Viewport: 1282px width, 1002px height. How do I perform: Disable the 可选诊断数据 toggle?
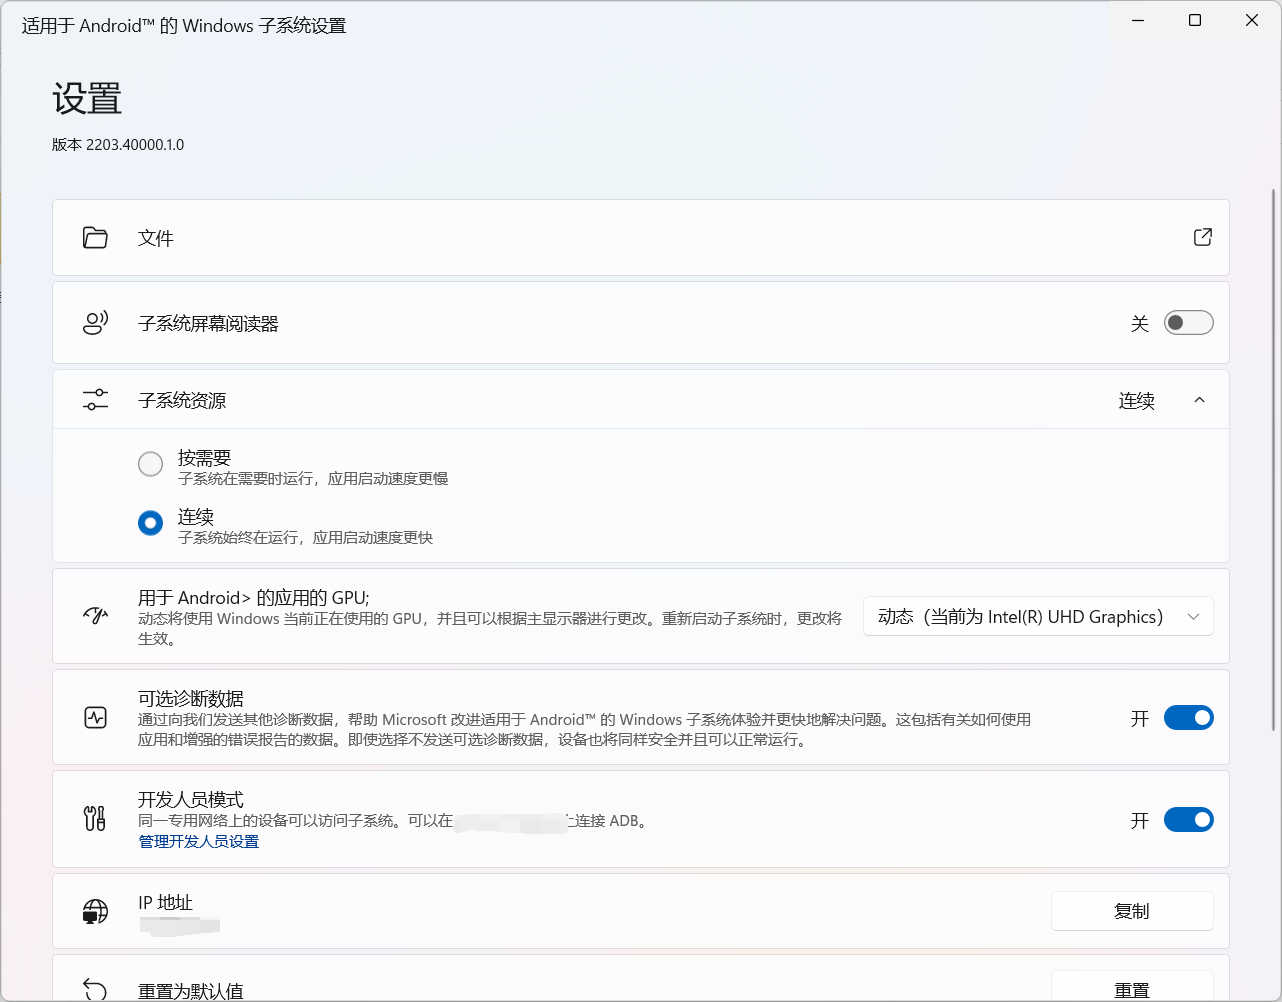click(x=1188, y=717)
